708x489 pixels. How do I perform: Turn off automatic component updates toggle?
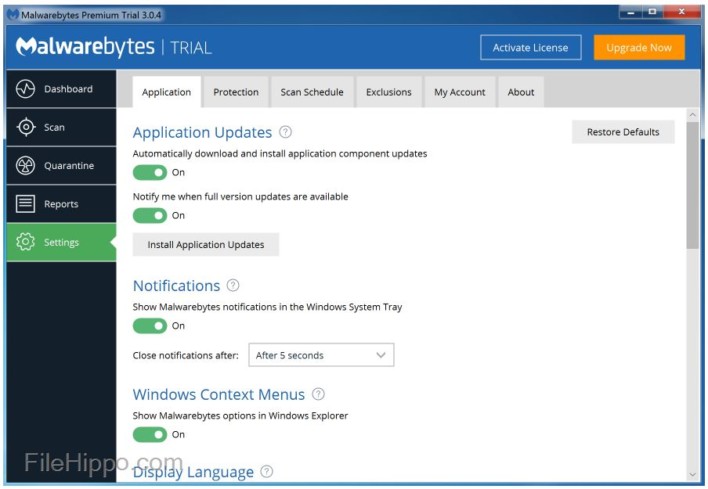click(x=150, y=172)
